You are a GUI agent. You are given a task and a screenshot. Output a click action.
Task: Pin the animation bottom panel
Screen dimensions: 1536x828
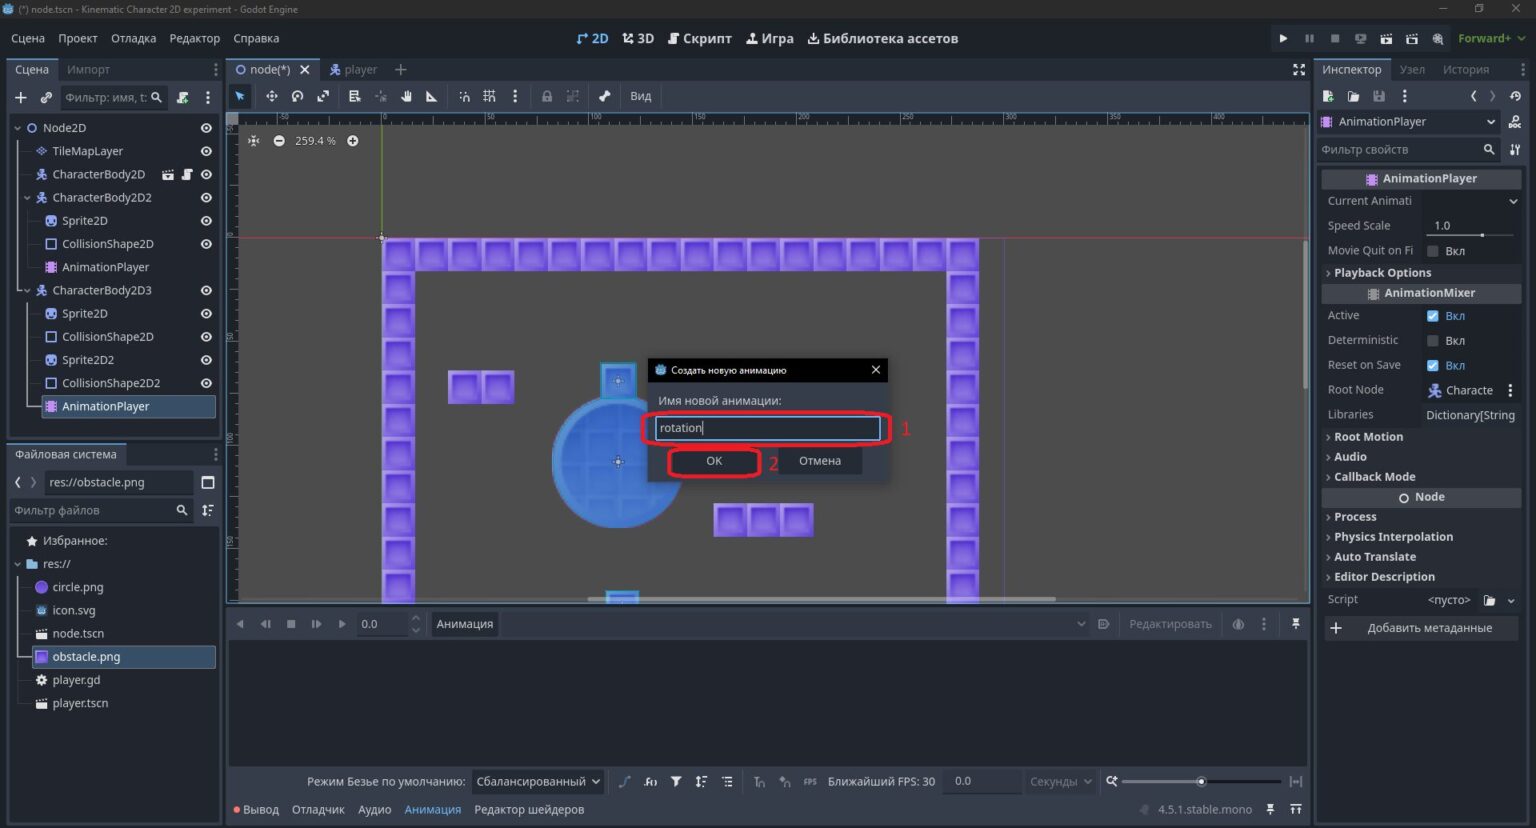(1295, 623)
